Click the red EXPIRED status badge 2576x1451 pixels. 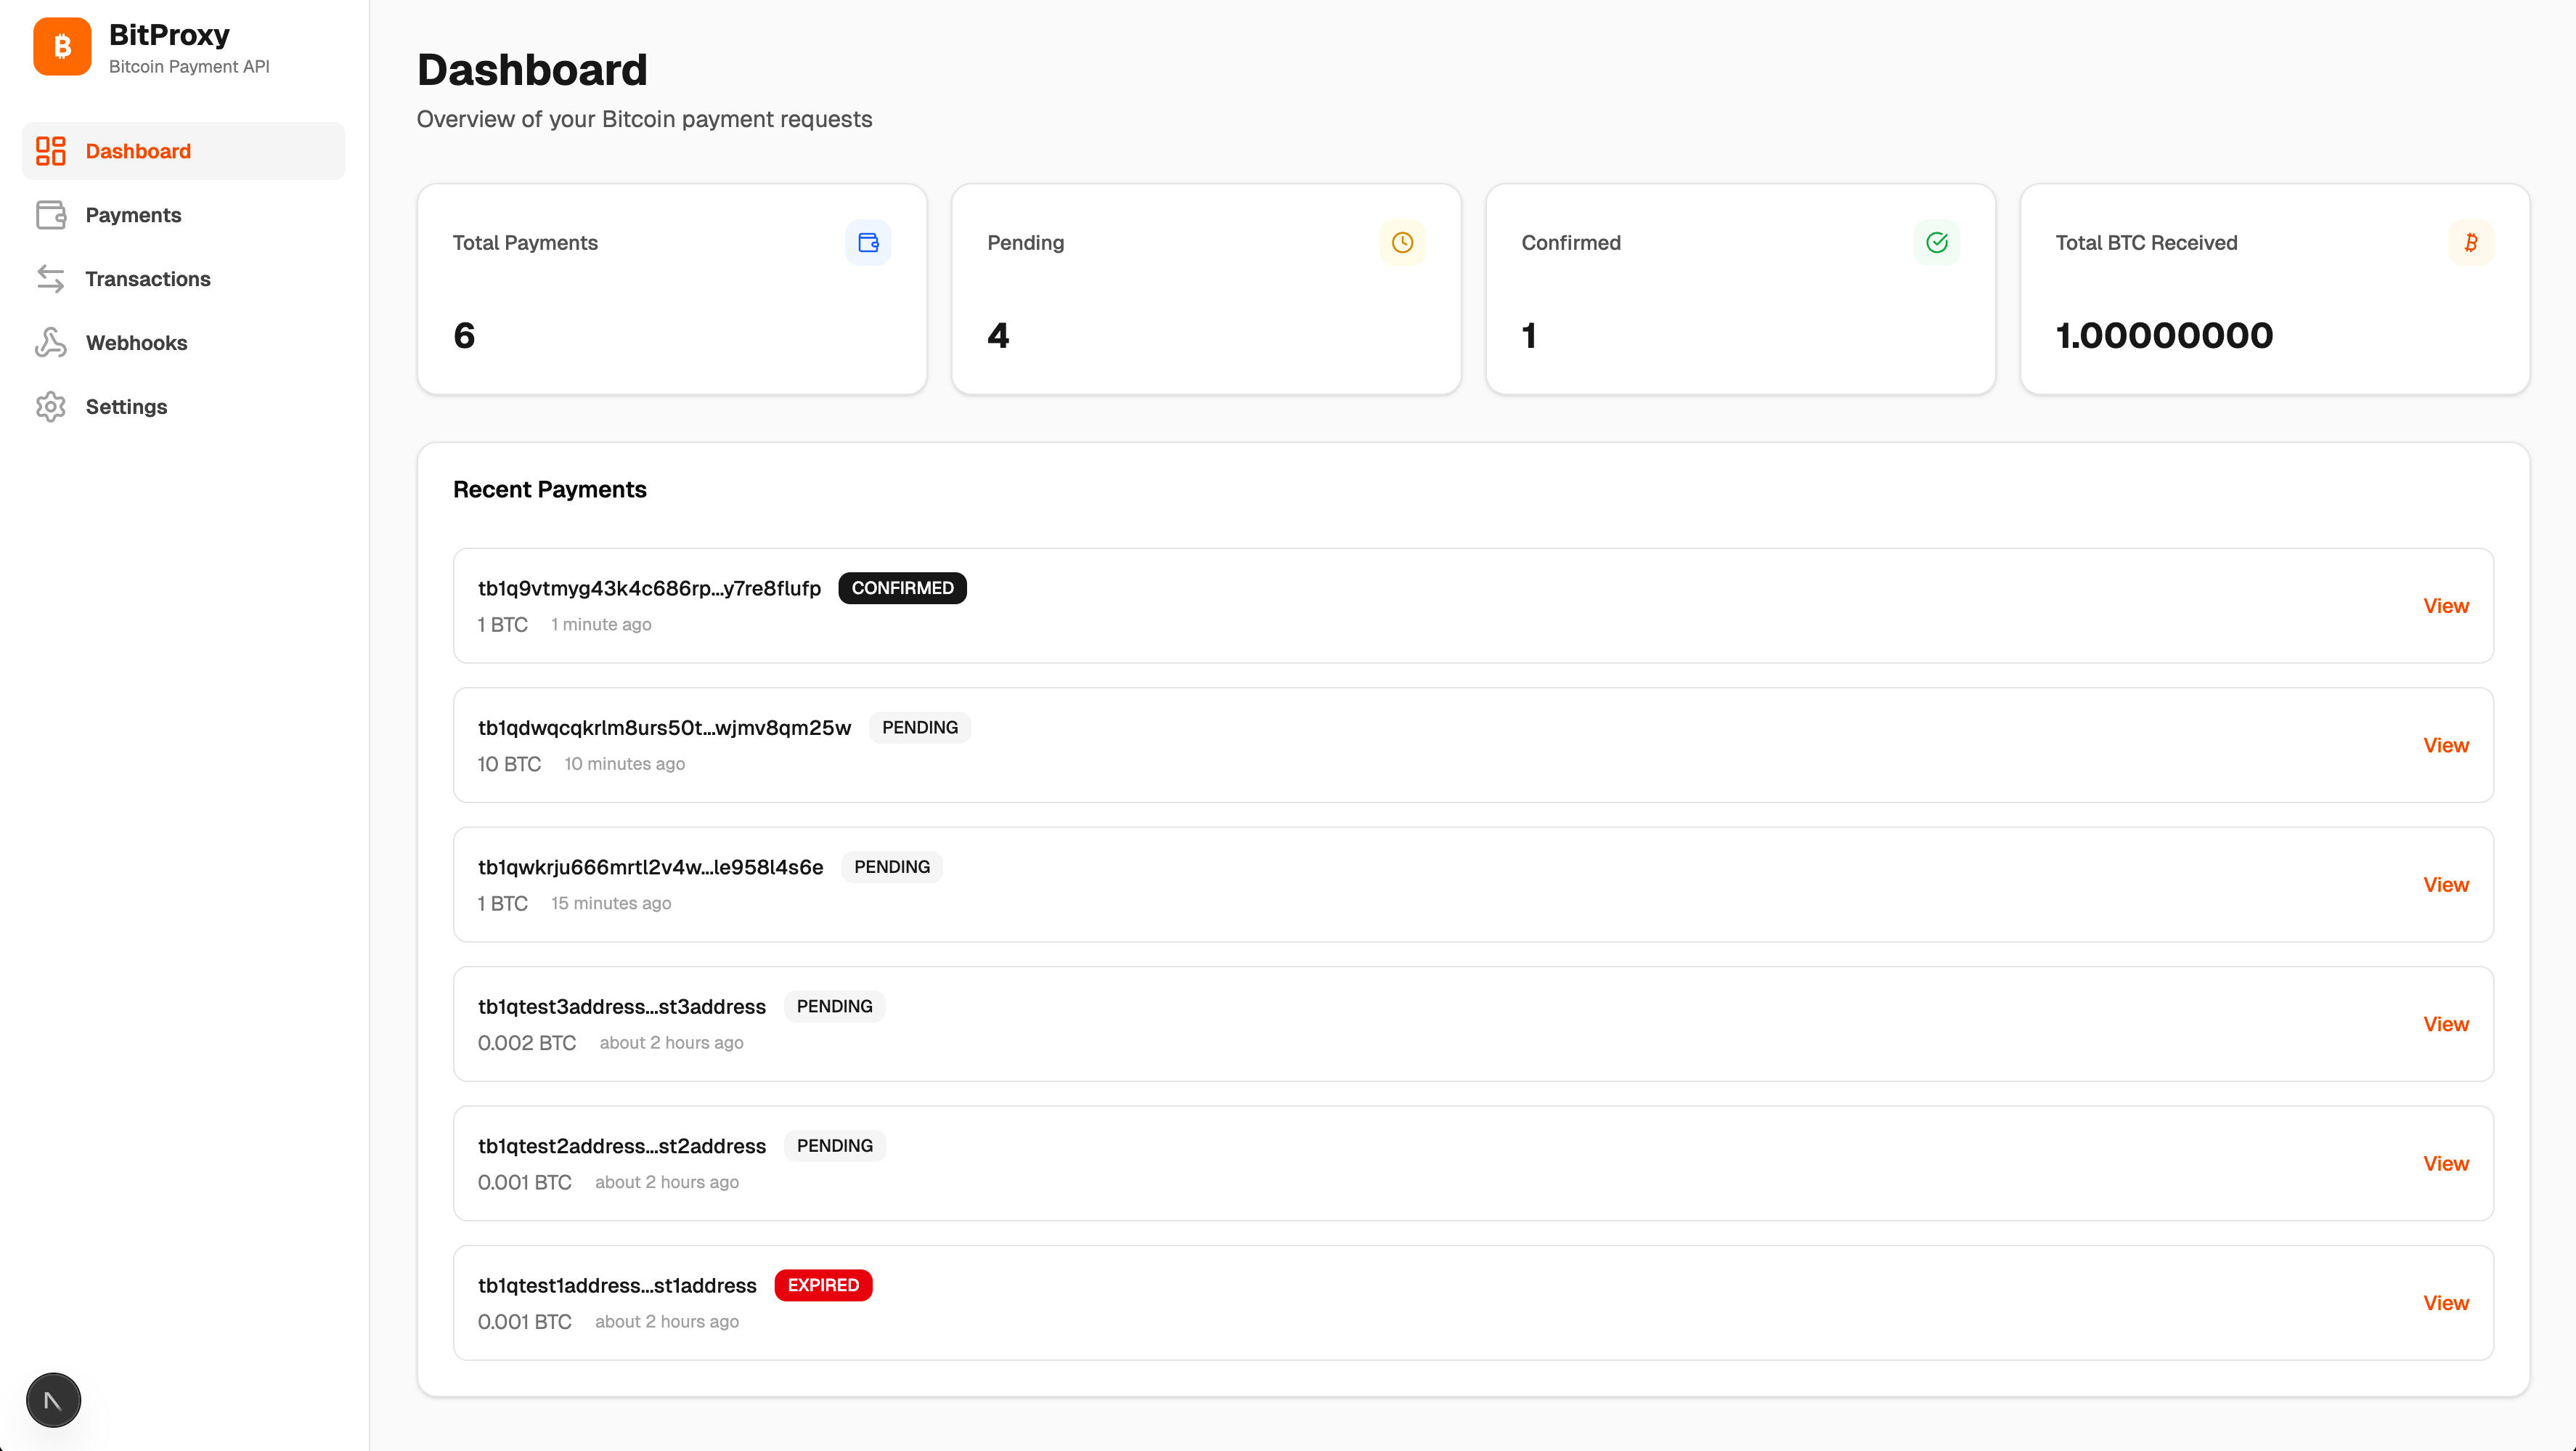(x=823, y=1285)
